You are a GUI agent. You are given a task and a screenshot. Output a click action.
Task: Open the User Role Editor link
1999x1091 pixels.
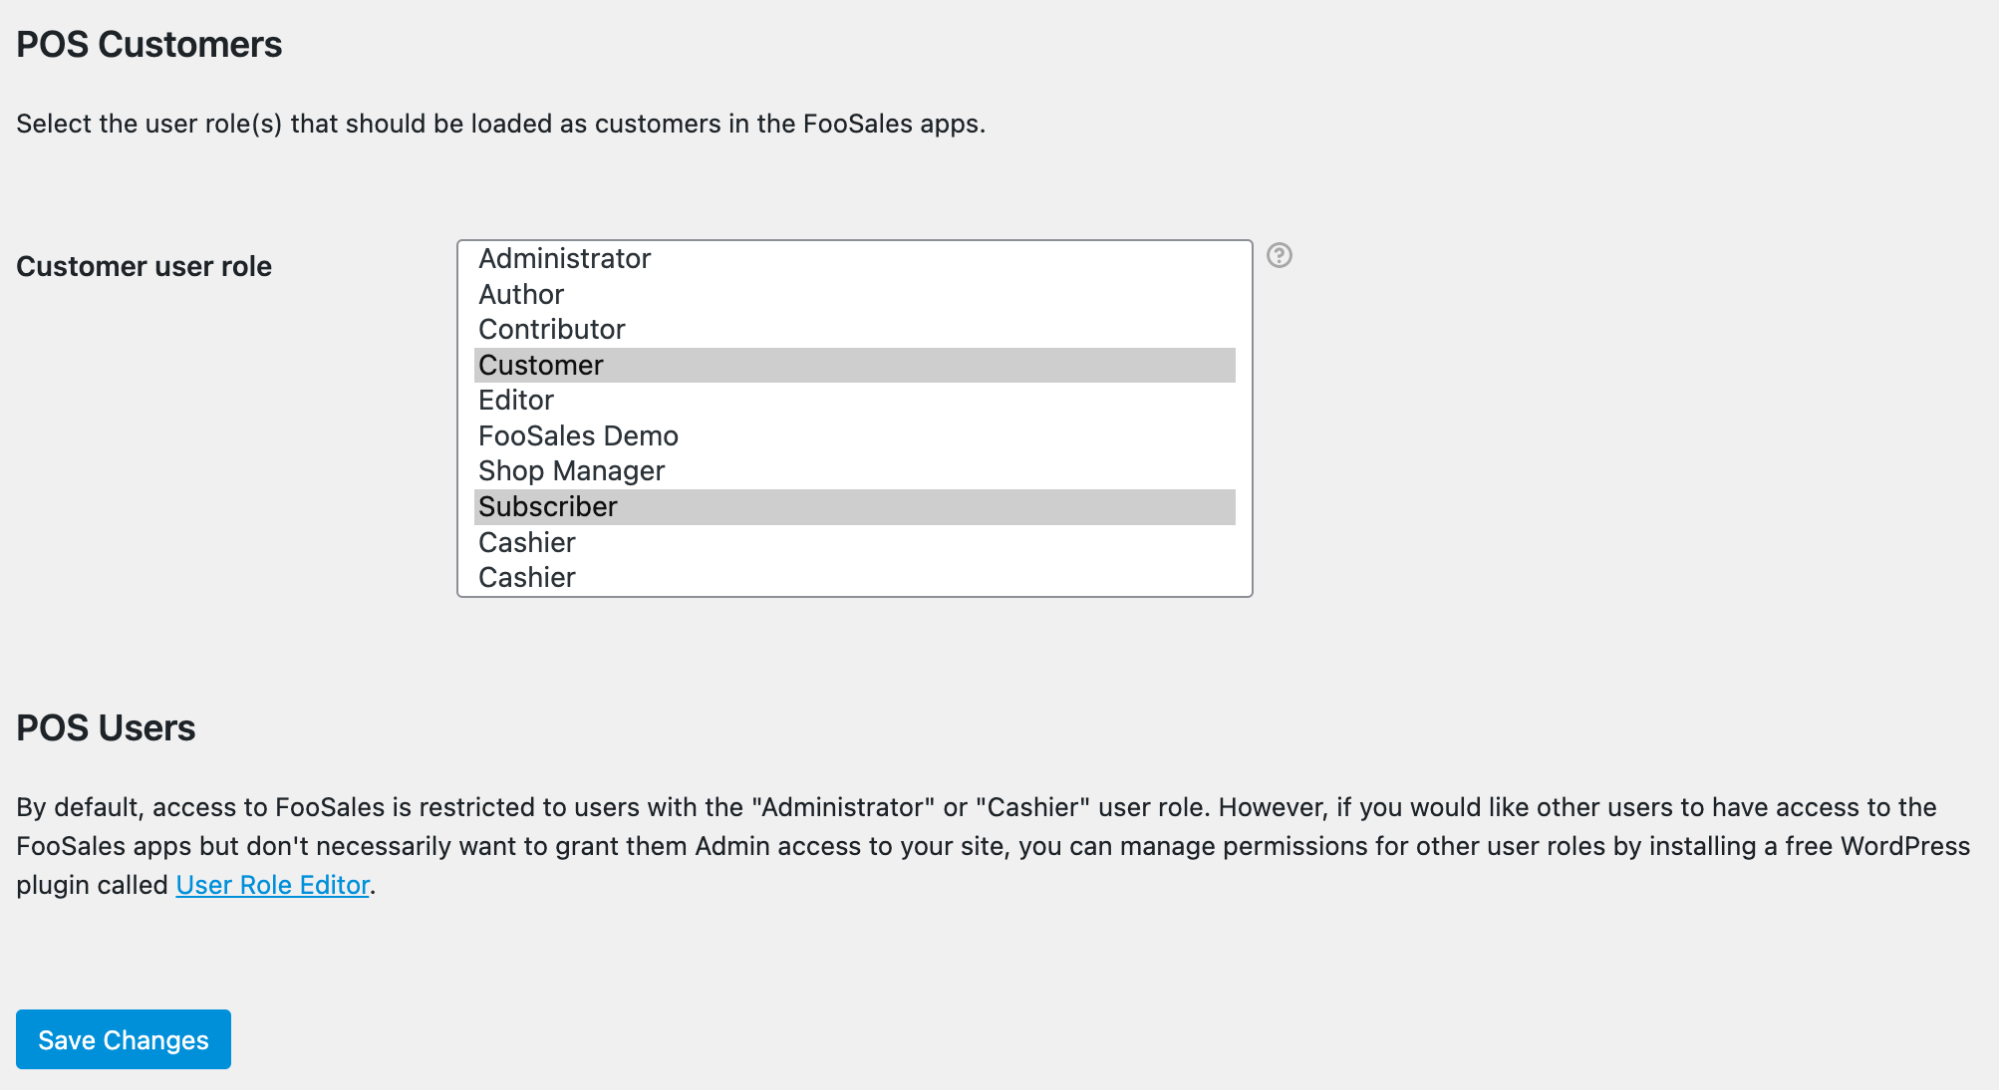272,886
